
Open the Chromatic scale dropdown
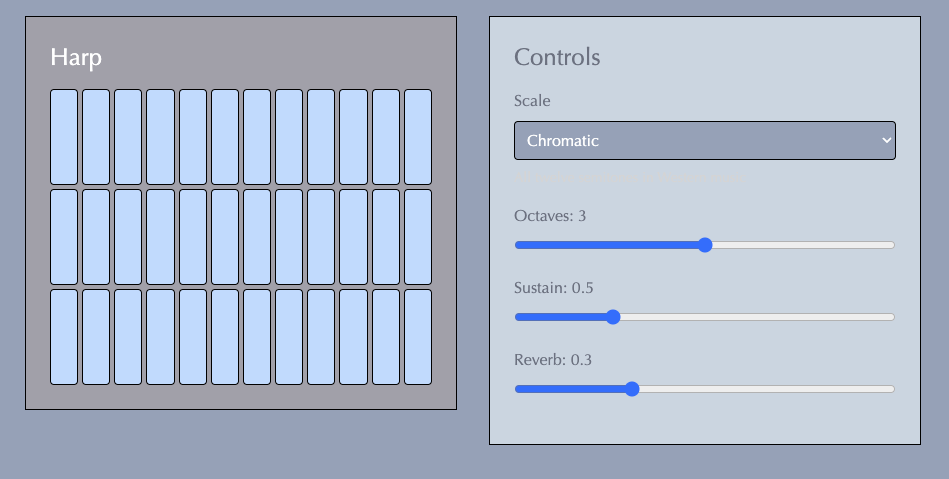[x=704, y=140]
